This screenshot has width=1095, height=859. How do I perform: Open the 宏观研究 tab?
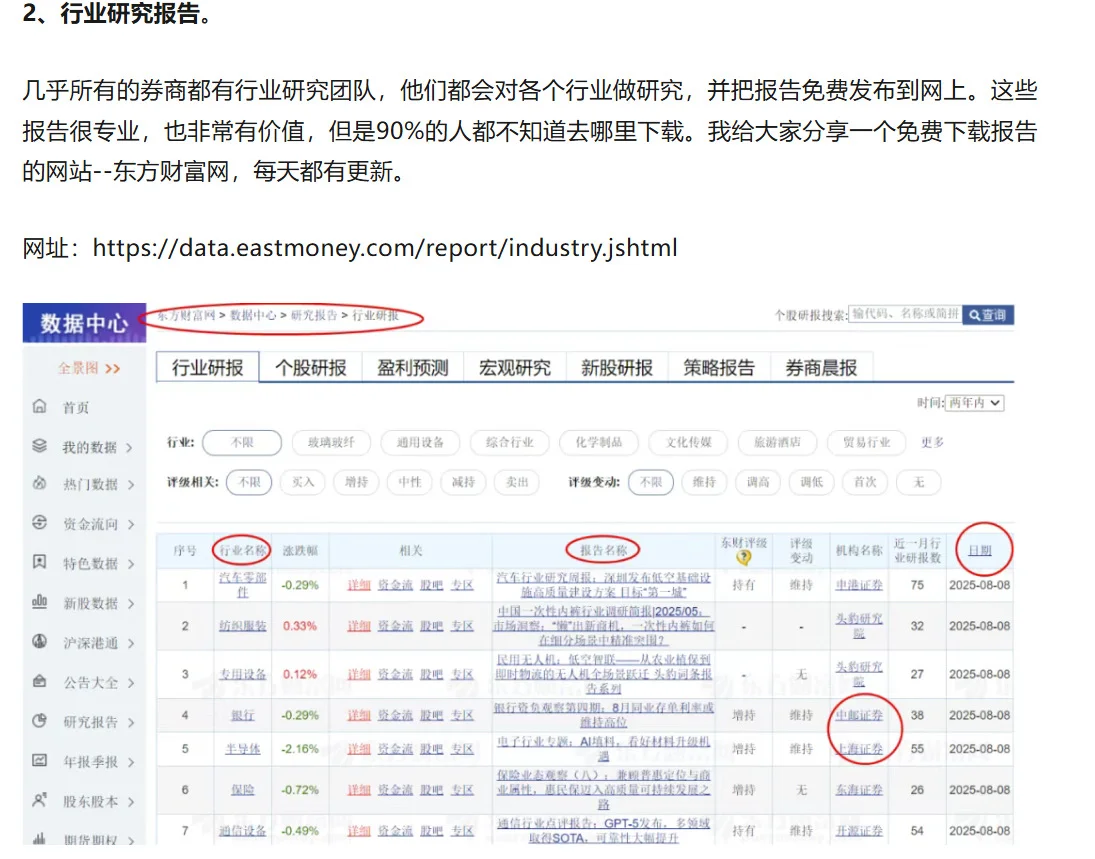click(x=515, y=367)
